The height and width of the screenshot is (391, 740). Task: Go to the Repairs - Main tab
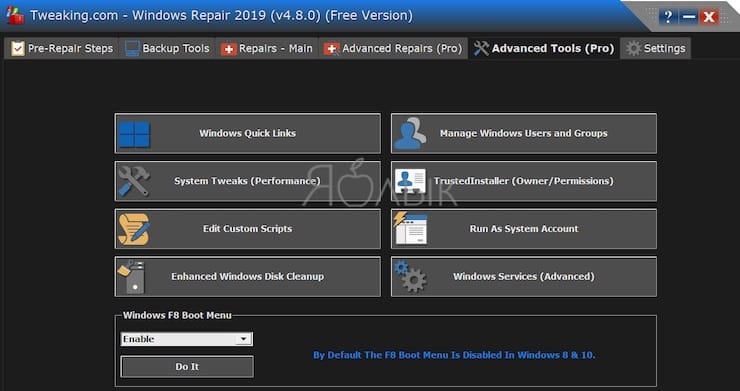click(x=267, y=48)
